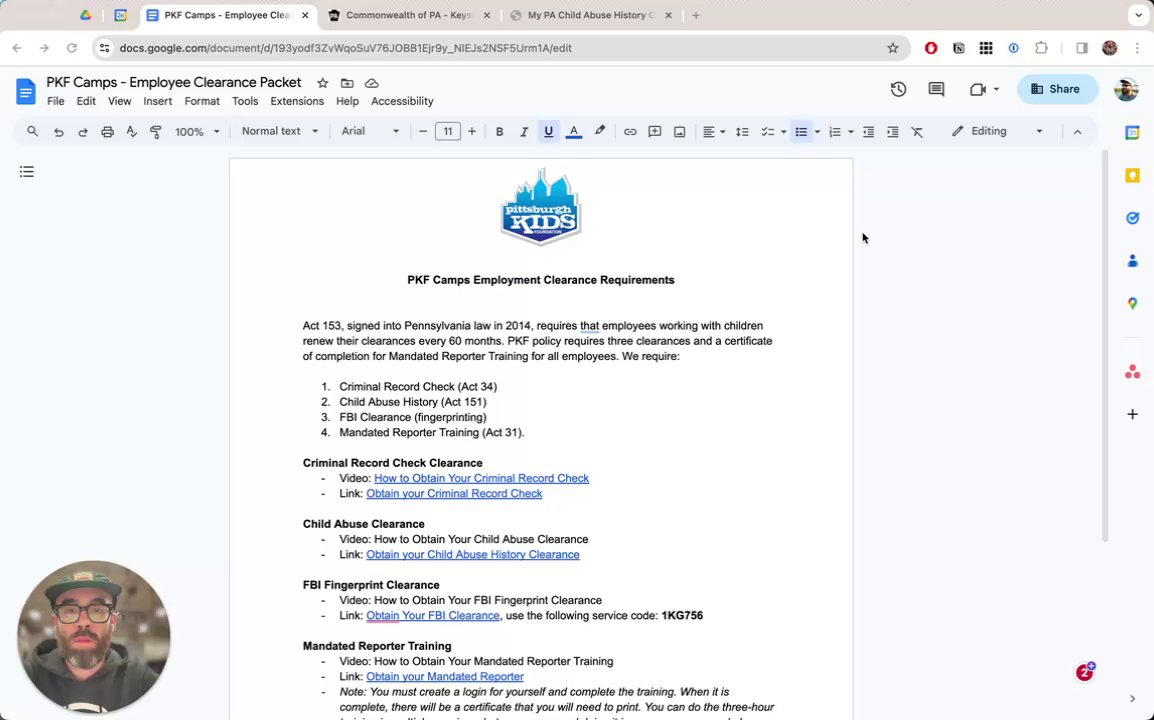Click the Undo arrow in toolbar
Image resolution: width=1154 pixels, height=720 pixels.
[58, 132]
